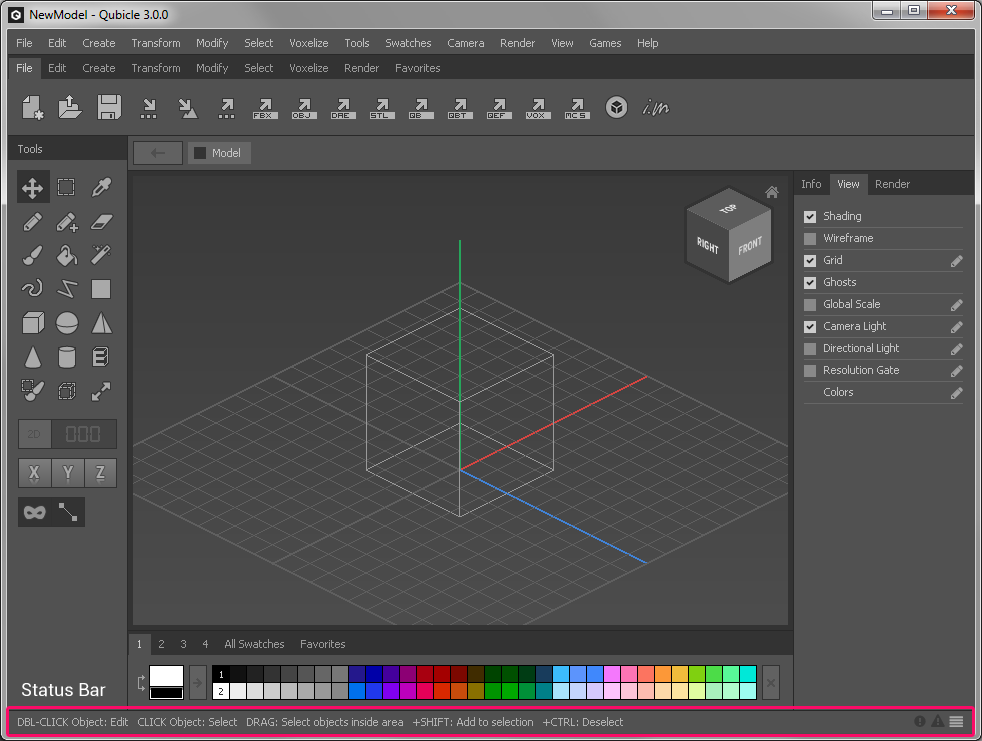Export model as OBJ format
The image size is (982, 741).
tap(303, 108)
